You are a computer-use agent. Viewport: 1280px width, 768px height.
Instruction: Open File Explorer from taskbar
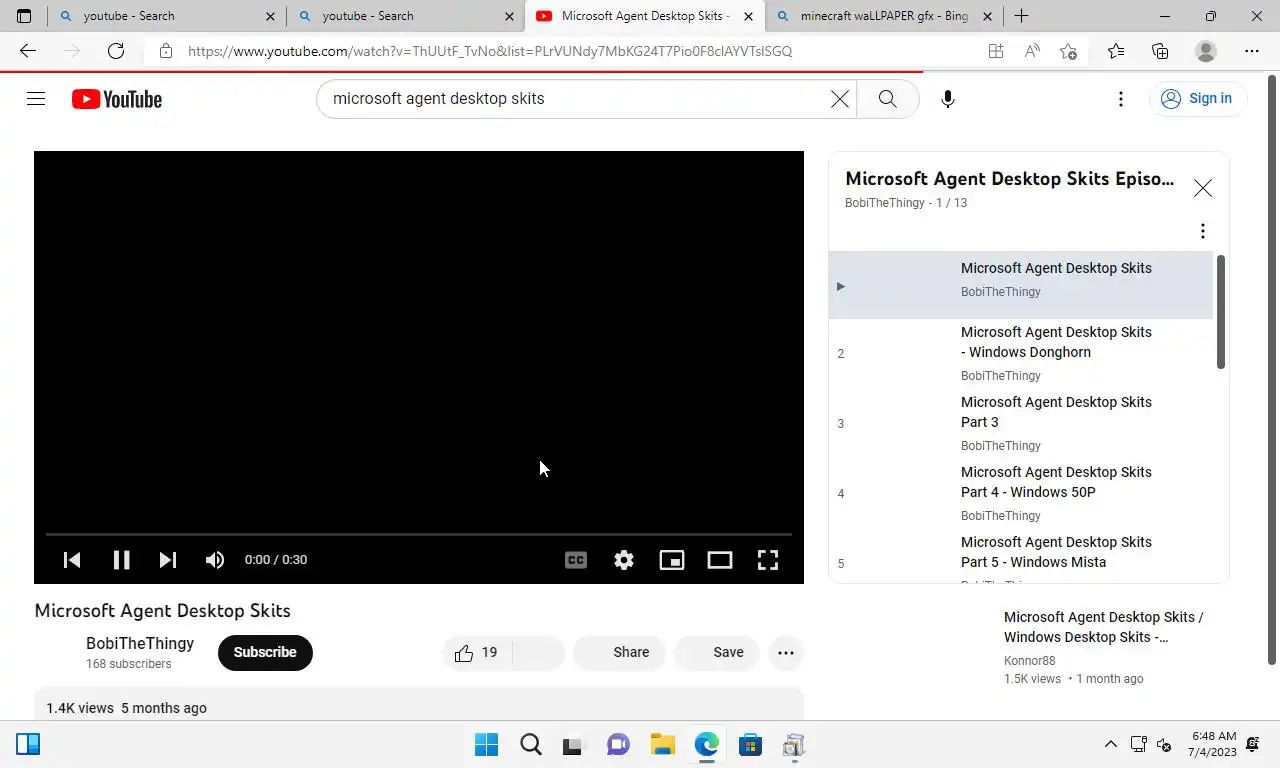coord(662,745)
